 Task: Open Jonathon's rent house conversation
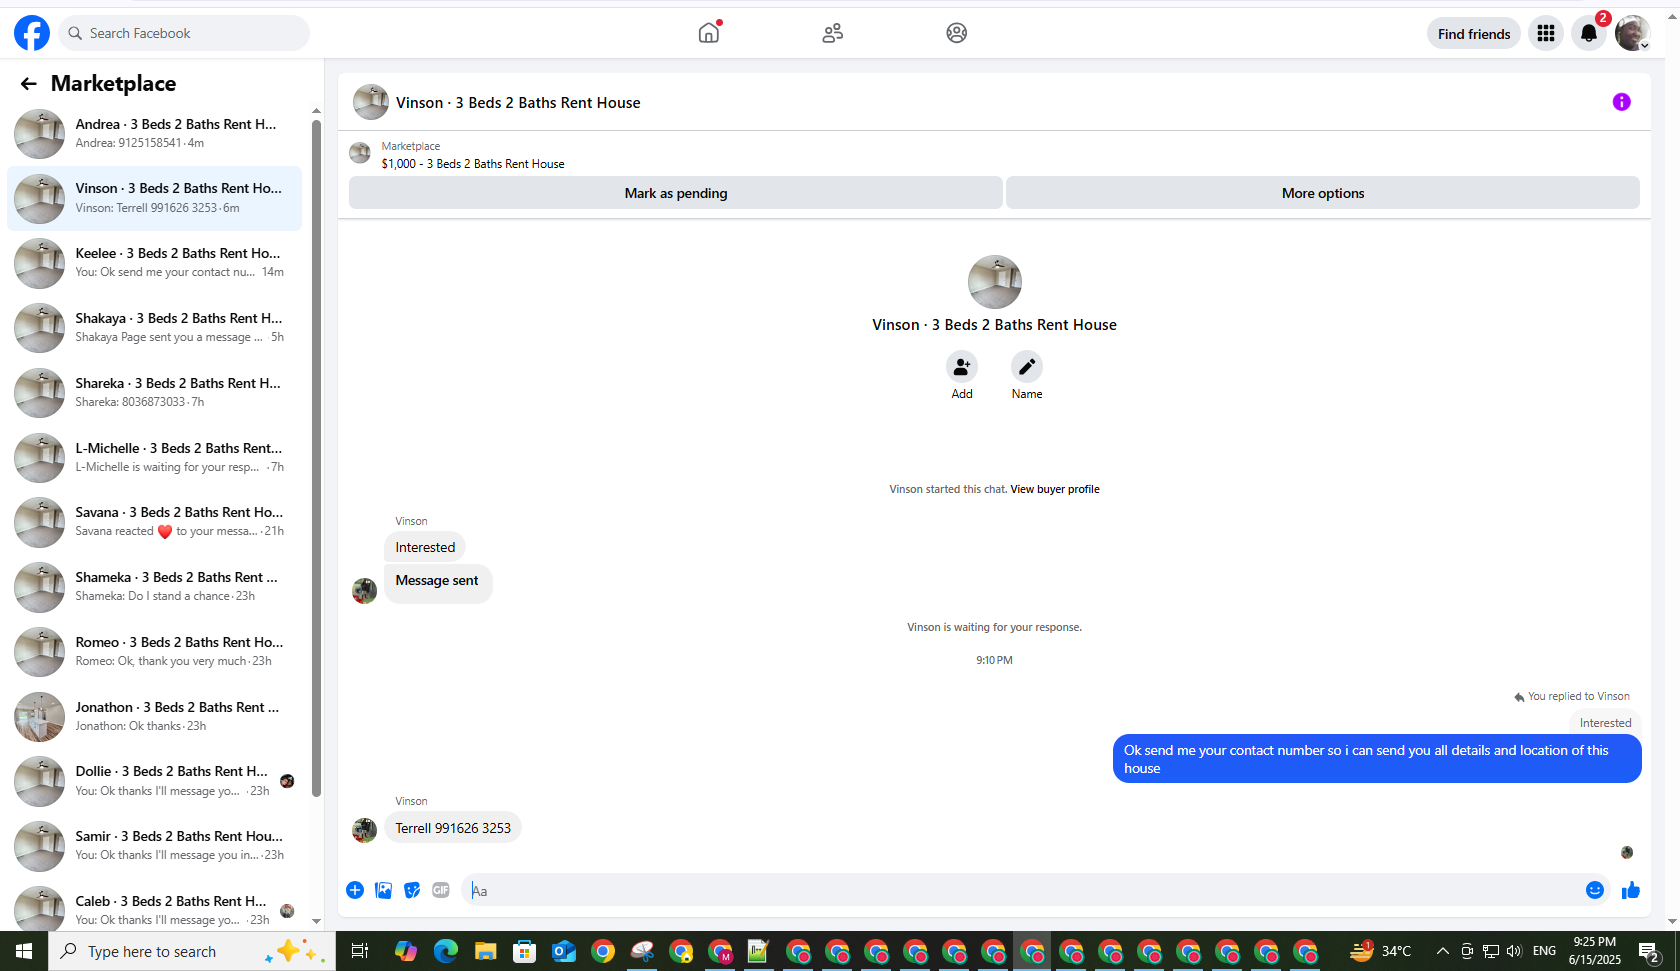[x=155, y=717]
